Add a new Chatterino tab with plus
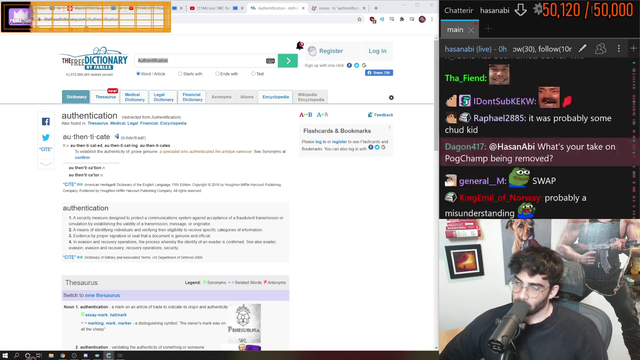Screen dimensions: 640x360 coord(488,29)
